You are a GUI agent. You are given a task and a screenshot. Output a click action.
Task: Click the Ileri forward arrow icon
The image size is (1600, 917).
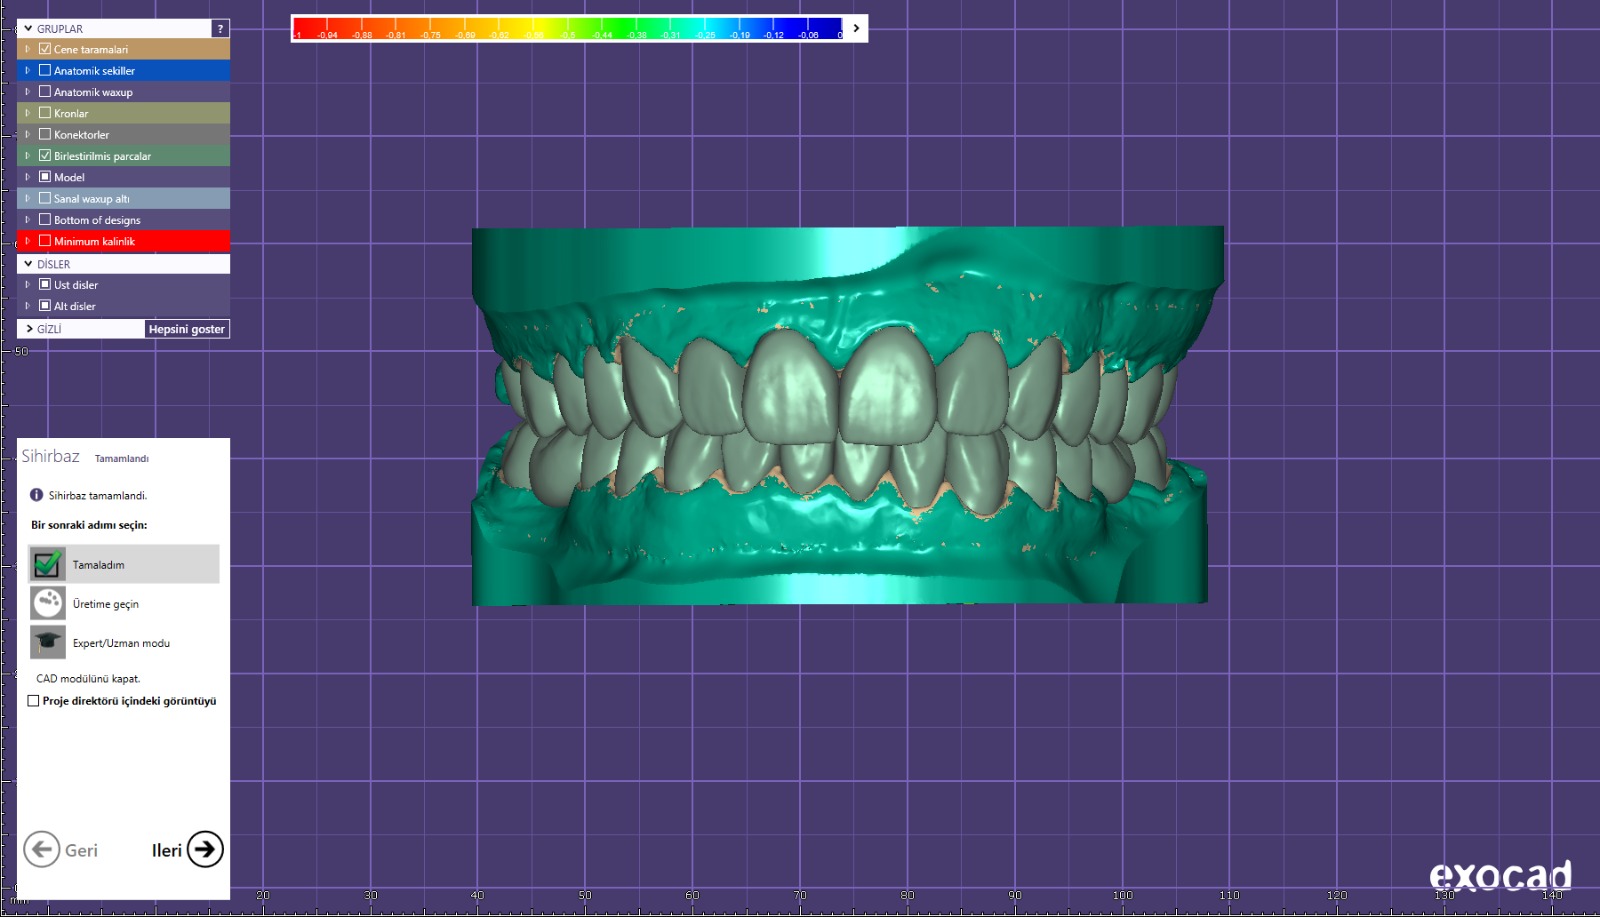(205, 850)
